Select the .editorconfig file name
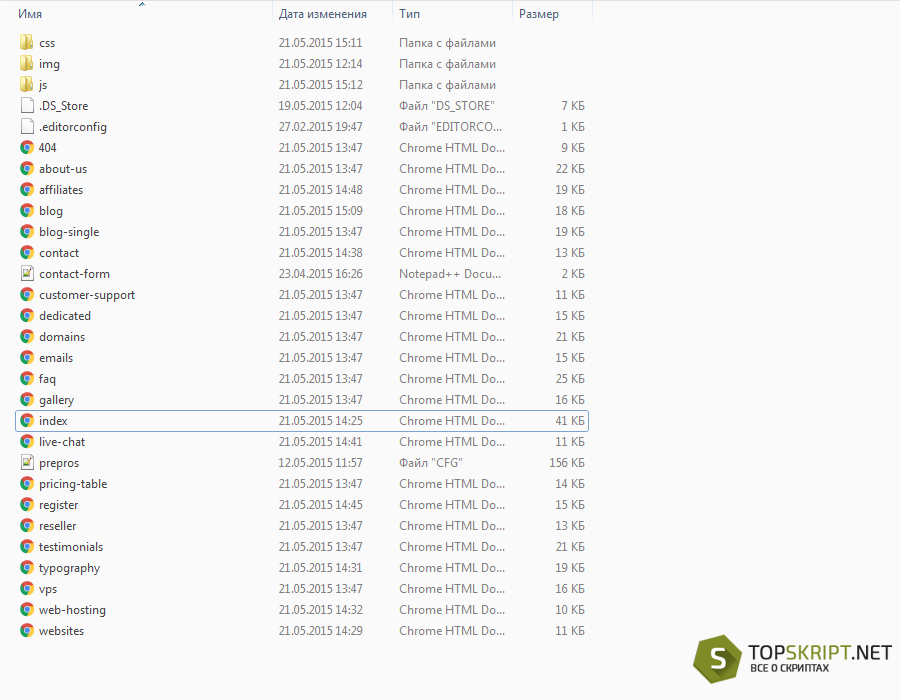 (73, 127)
